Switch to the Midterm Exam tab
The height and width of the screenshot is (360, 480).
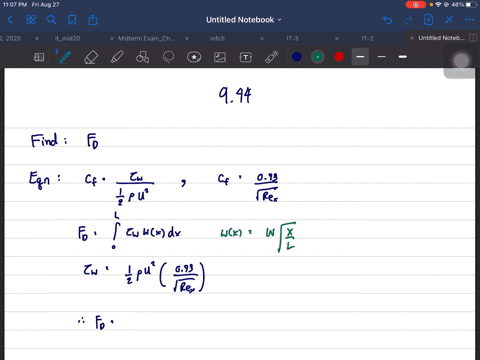(146, 39)
